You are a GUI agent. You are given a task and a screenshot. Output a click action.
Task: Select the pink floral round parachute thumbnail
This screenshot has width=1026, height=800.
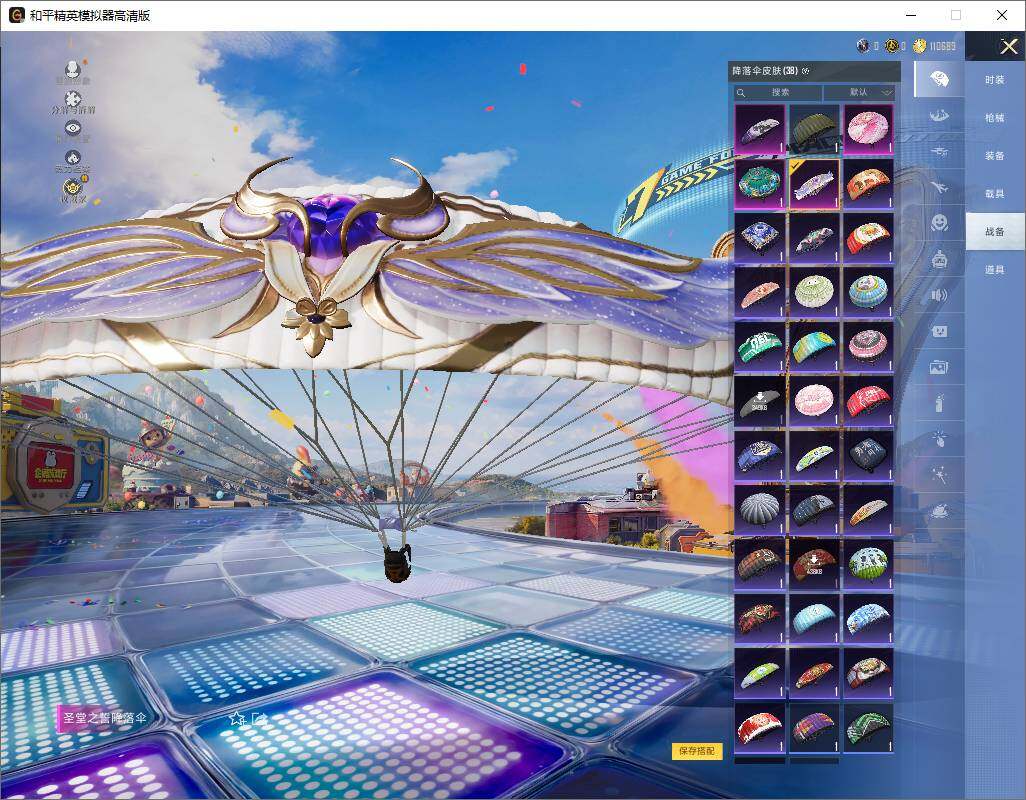(867, 128)
